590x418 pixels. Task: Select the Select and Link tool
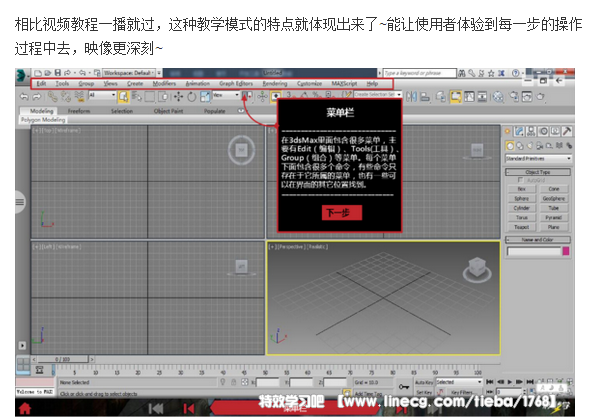[x=53, y=97]
